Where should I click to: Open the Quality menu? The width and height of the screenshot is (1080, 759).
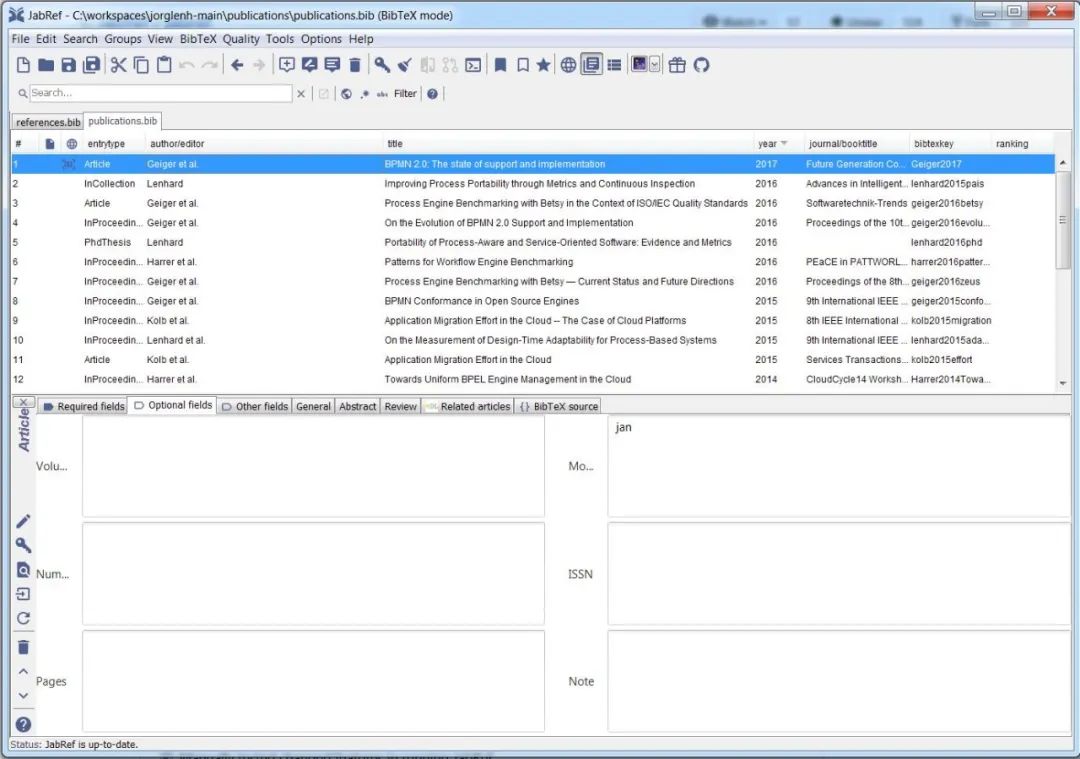point(240,39)
